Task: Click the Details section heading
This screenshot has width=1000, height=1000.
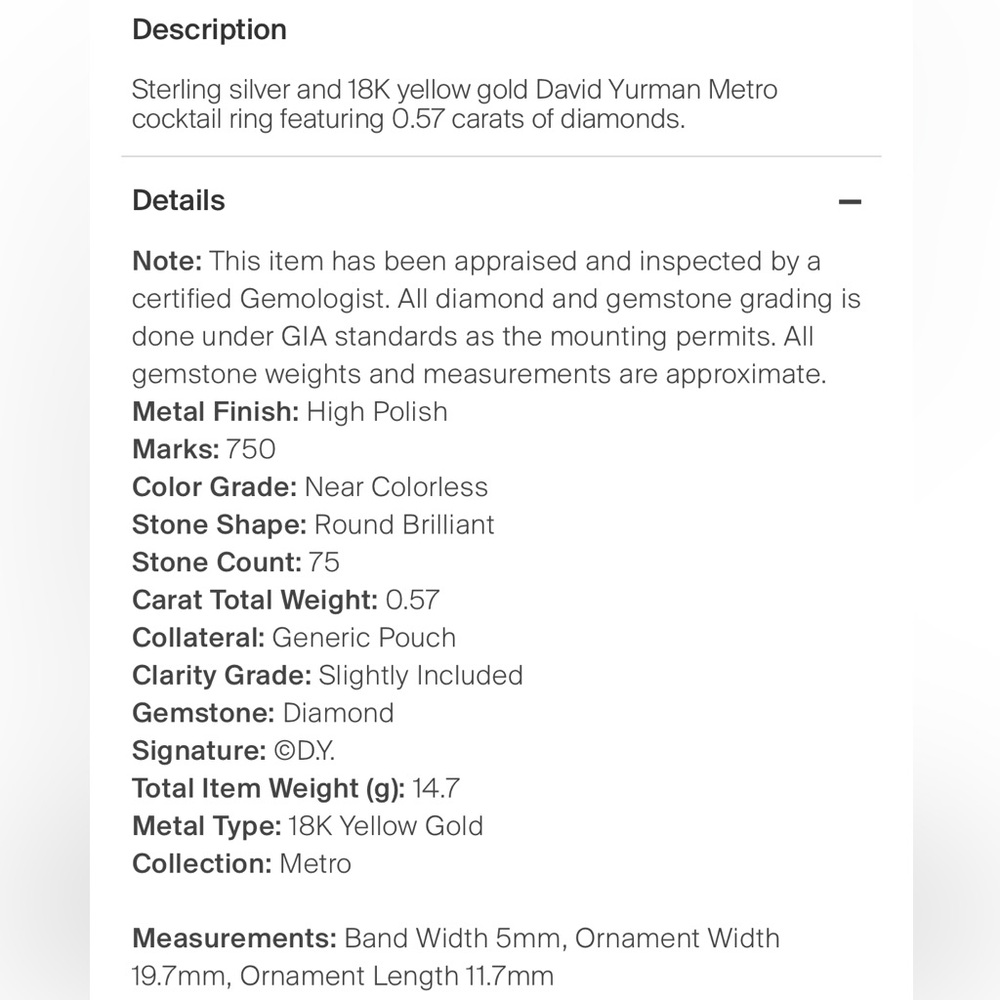Action: click(x=179, y=200)
